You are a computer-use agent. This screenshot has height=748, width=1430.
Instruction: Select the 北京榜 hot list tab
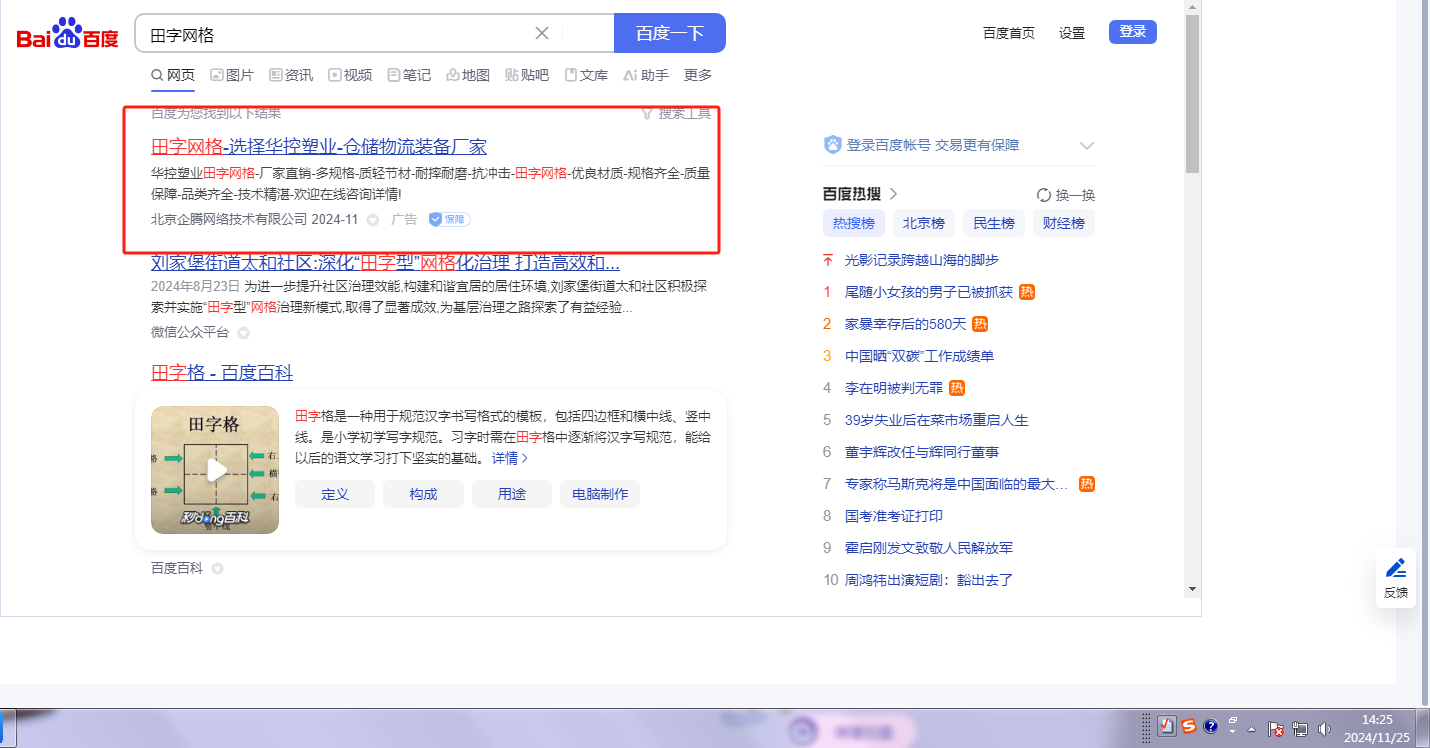coord(923,223)
